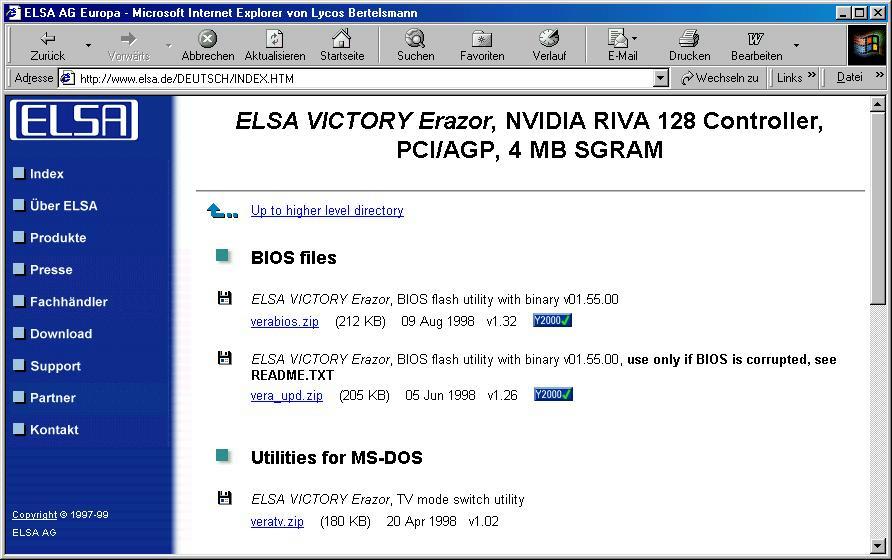Click the page icon in address bar

click(68, 79)
